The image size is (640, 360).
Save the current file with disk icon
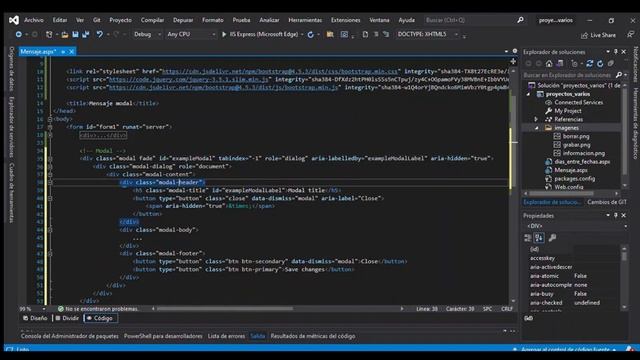click(75, 35)
